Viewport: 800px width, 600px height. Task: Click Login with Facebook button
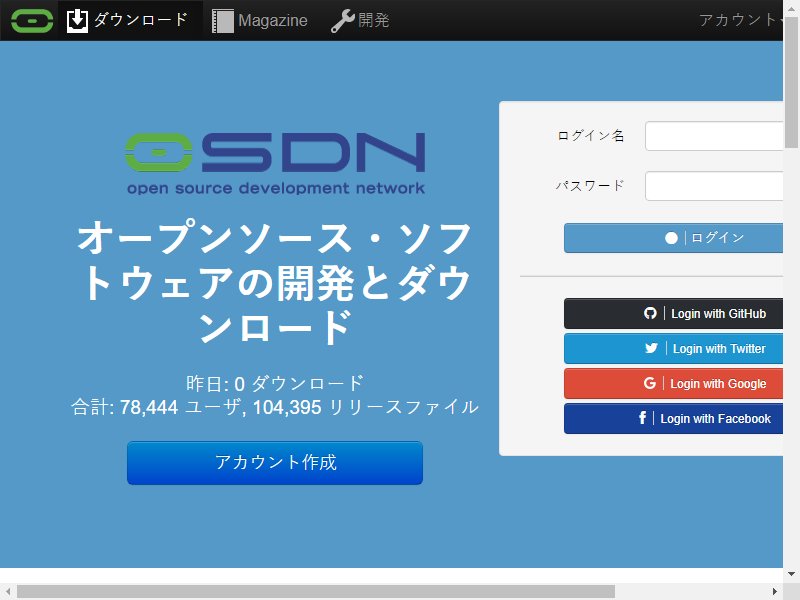[673, 418]
